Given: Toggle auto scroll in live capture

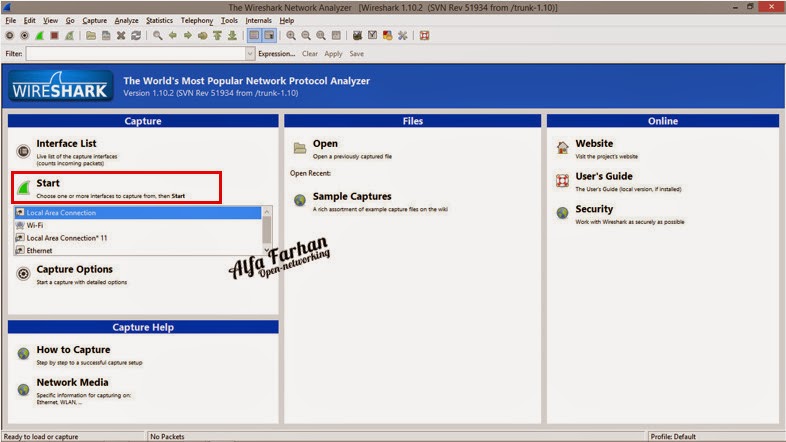Looking at the screenshot, I should (x=269, y=36).
